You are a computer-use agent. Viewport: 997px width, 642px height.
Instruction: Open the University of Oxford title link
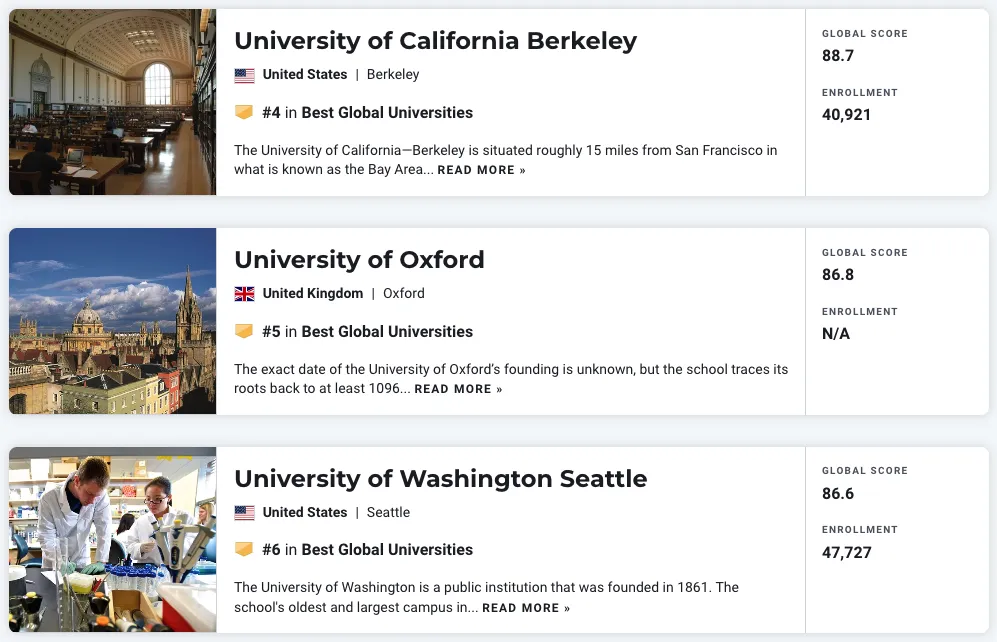coord(359,260)
